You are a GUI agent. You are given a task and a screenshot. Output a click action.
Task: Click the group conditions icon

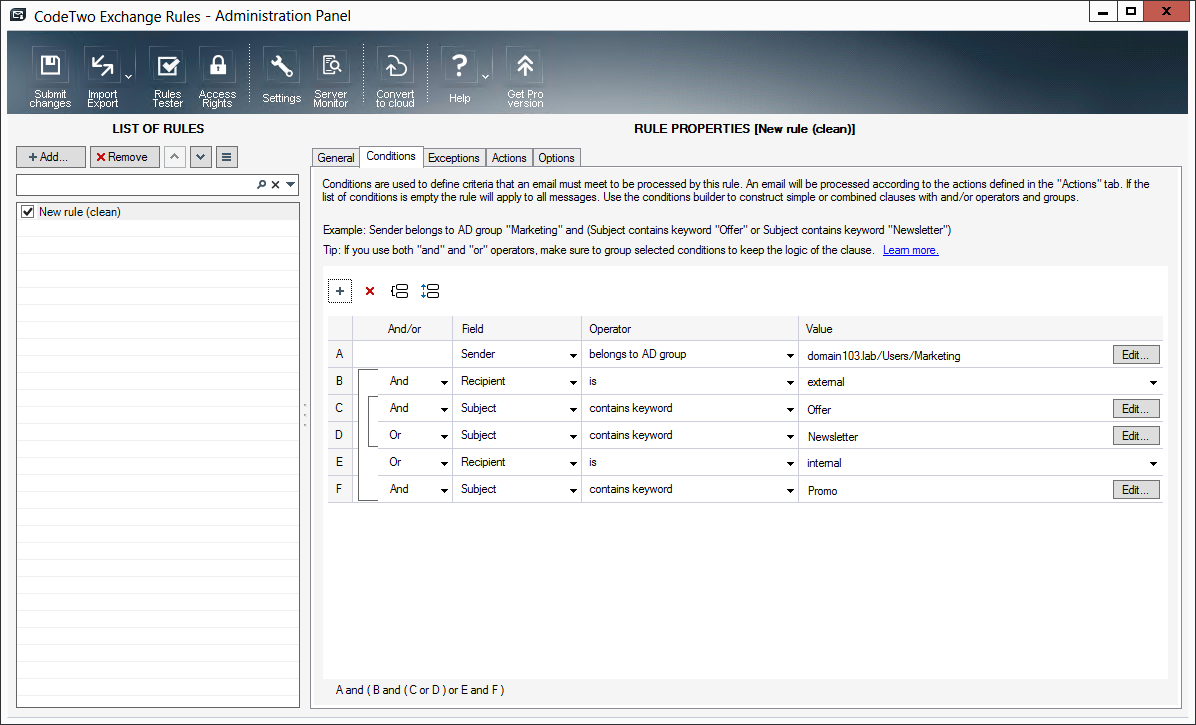[x=400, y=291]
